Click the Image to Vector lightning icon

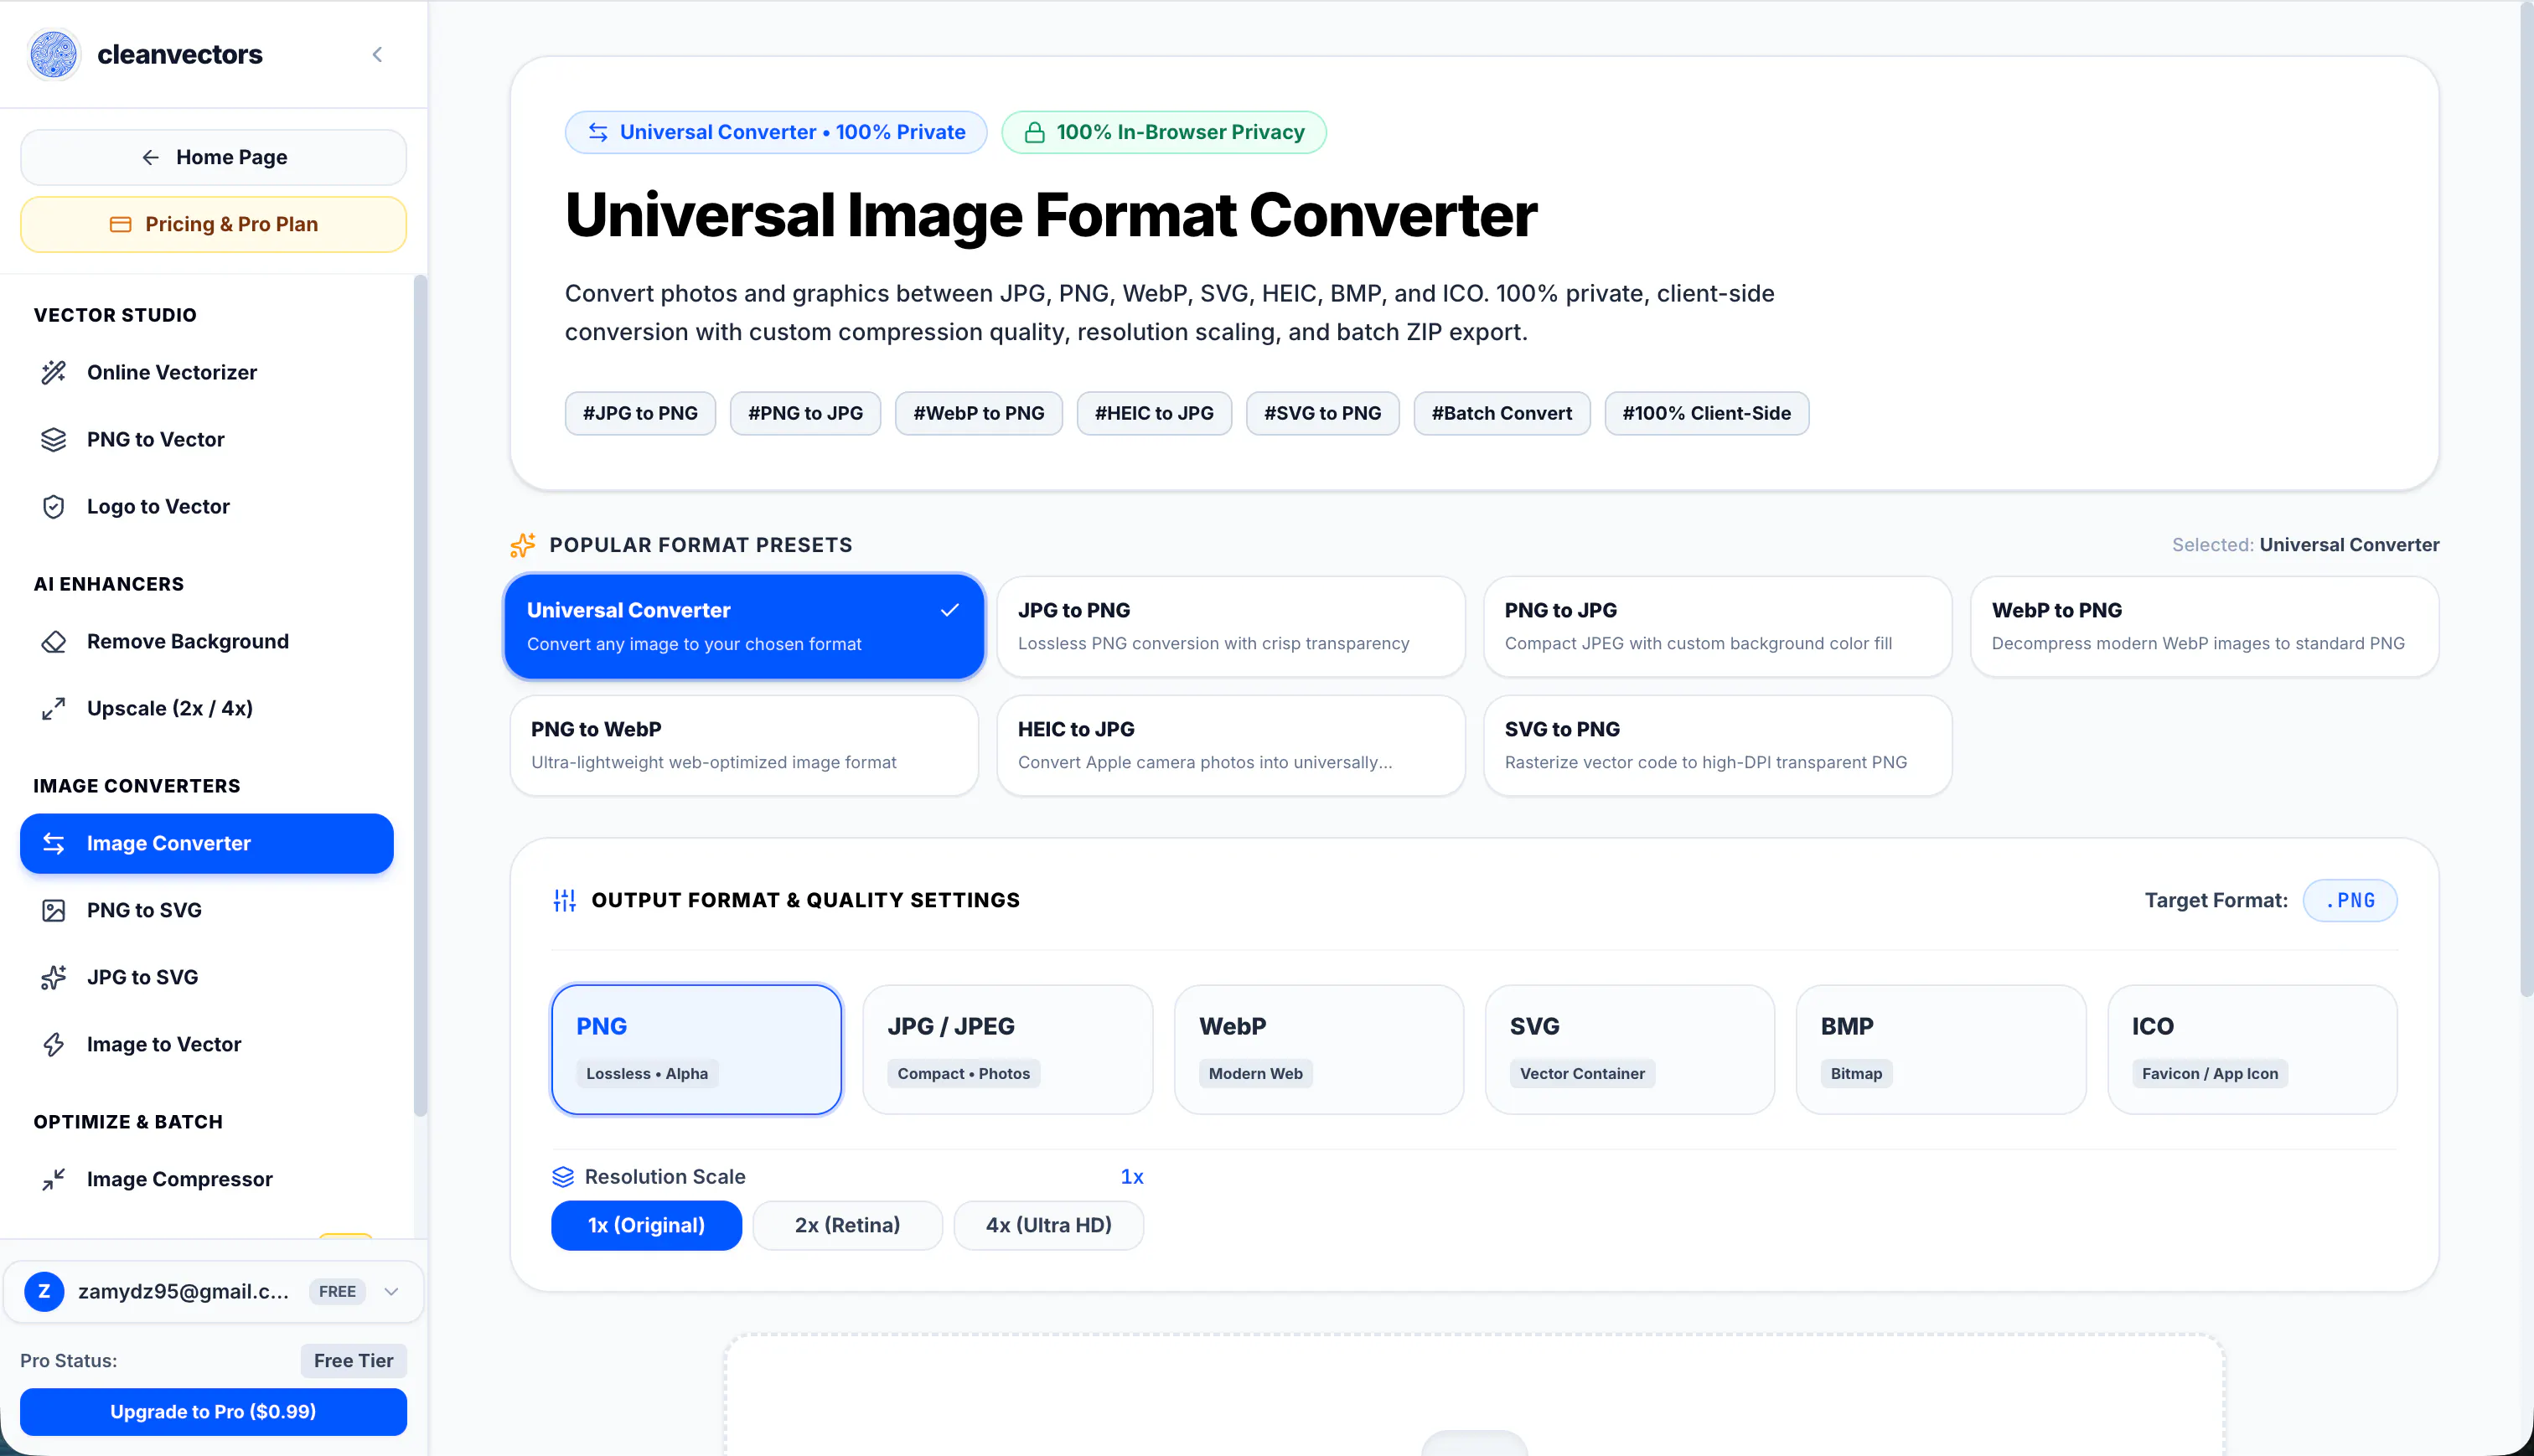coord(54,1044)
